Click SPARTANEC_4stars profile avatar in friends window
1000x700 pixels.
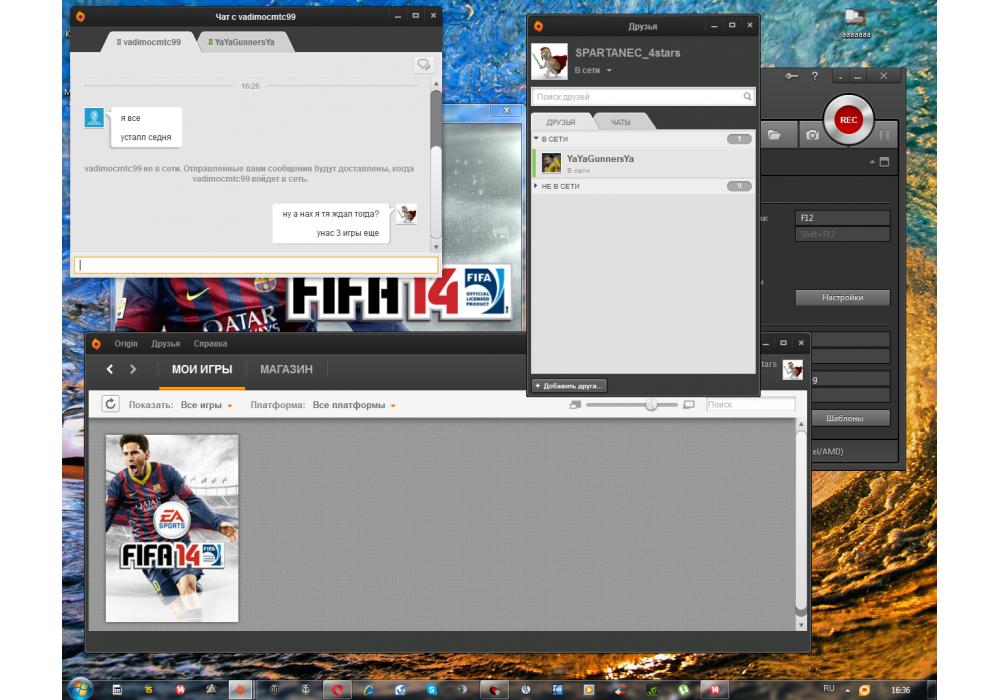point(549,61)
